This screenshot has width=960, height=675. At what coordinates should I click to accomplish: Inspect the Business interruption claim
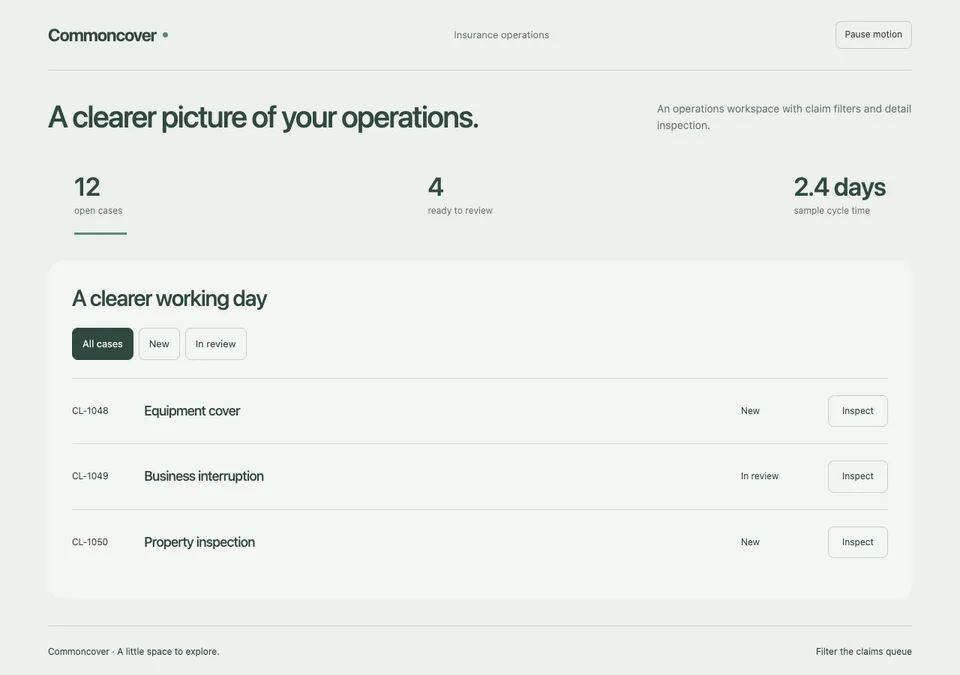click(x=858, y=476)
